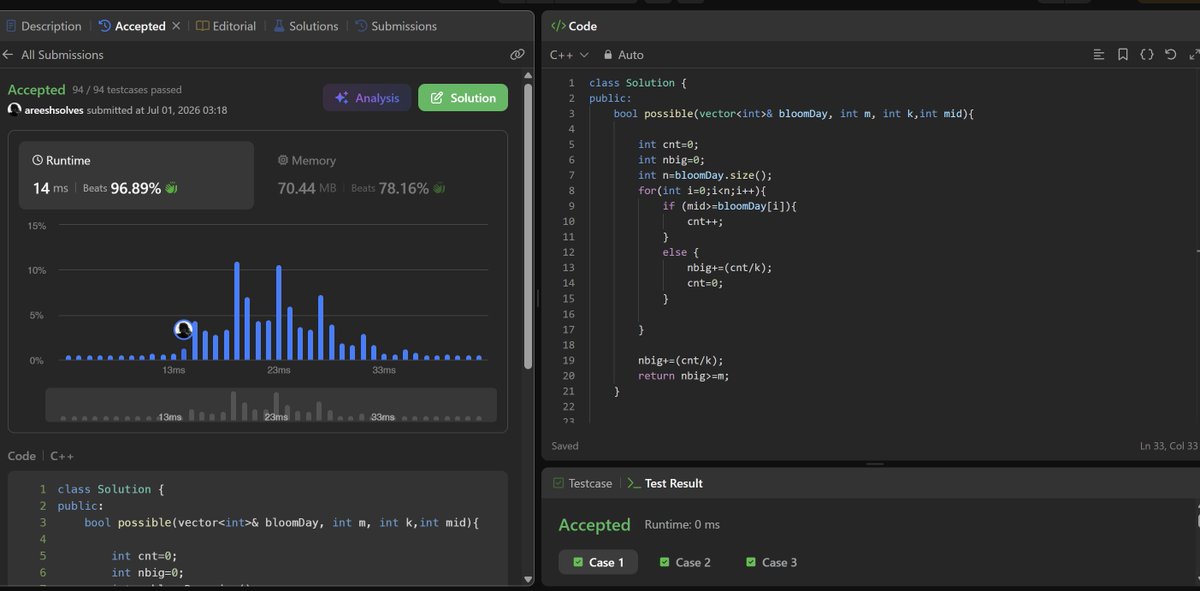Screen dimensions: 1200x591
Task: Open the Test Result tab
Action: tap(665, 483)
